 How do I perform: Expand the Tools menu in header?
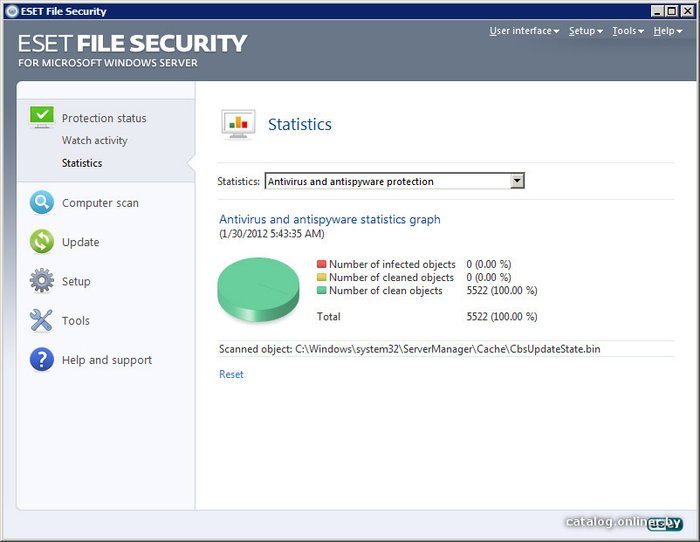pyautogui.click(x=627, y=31)
